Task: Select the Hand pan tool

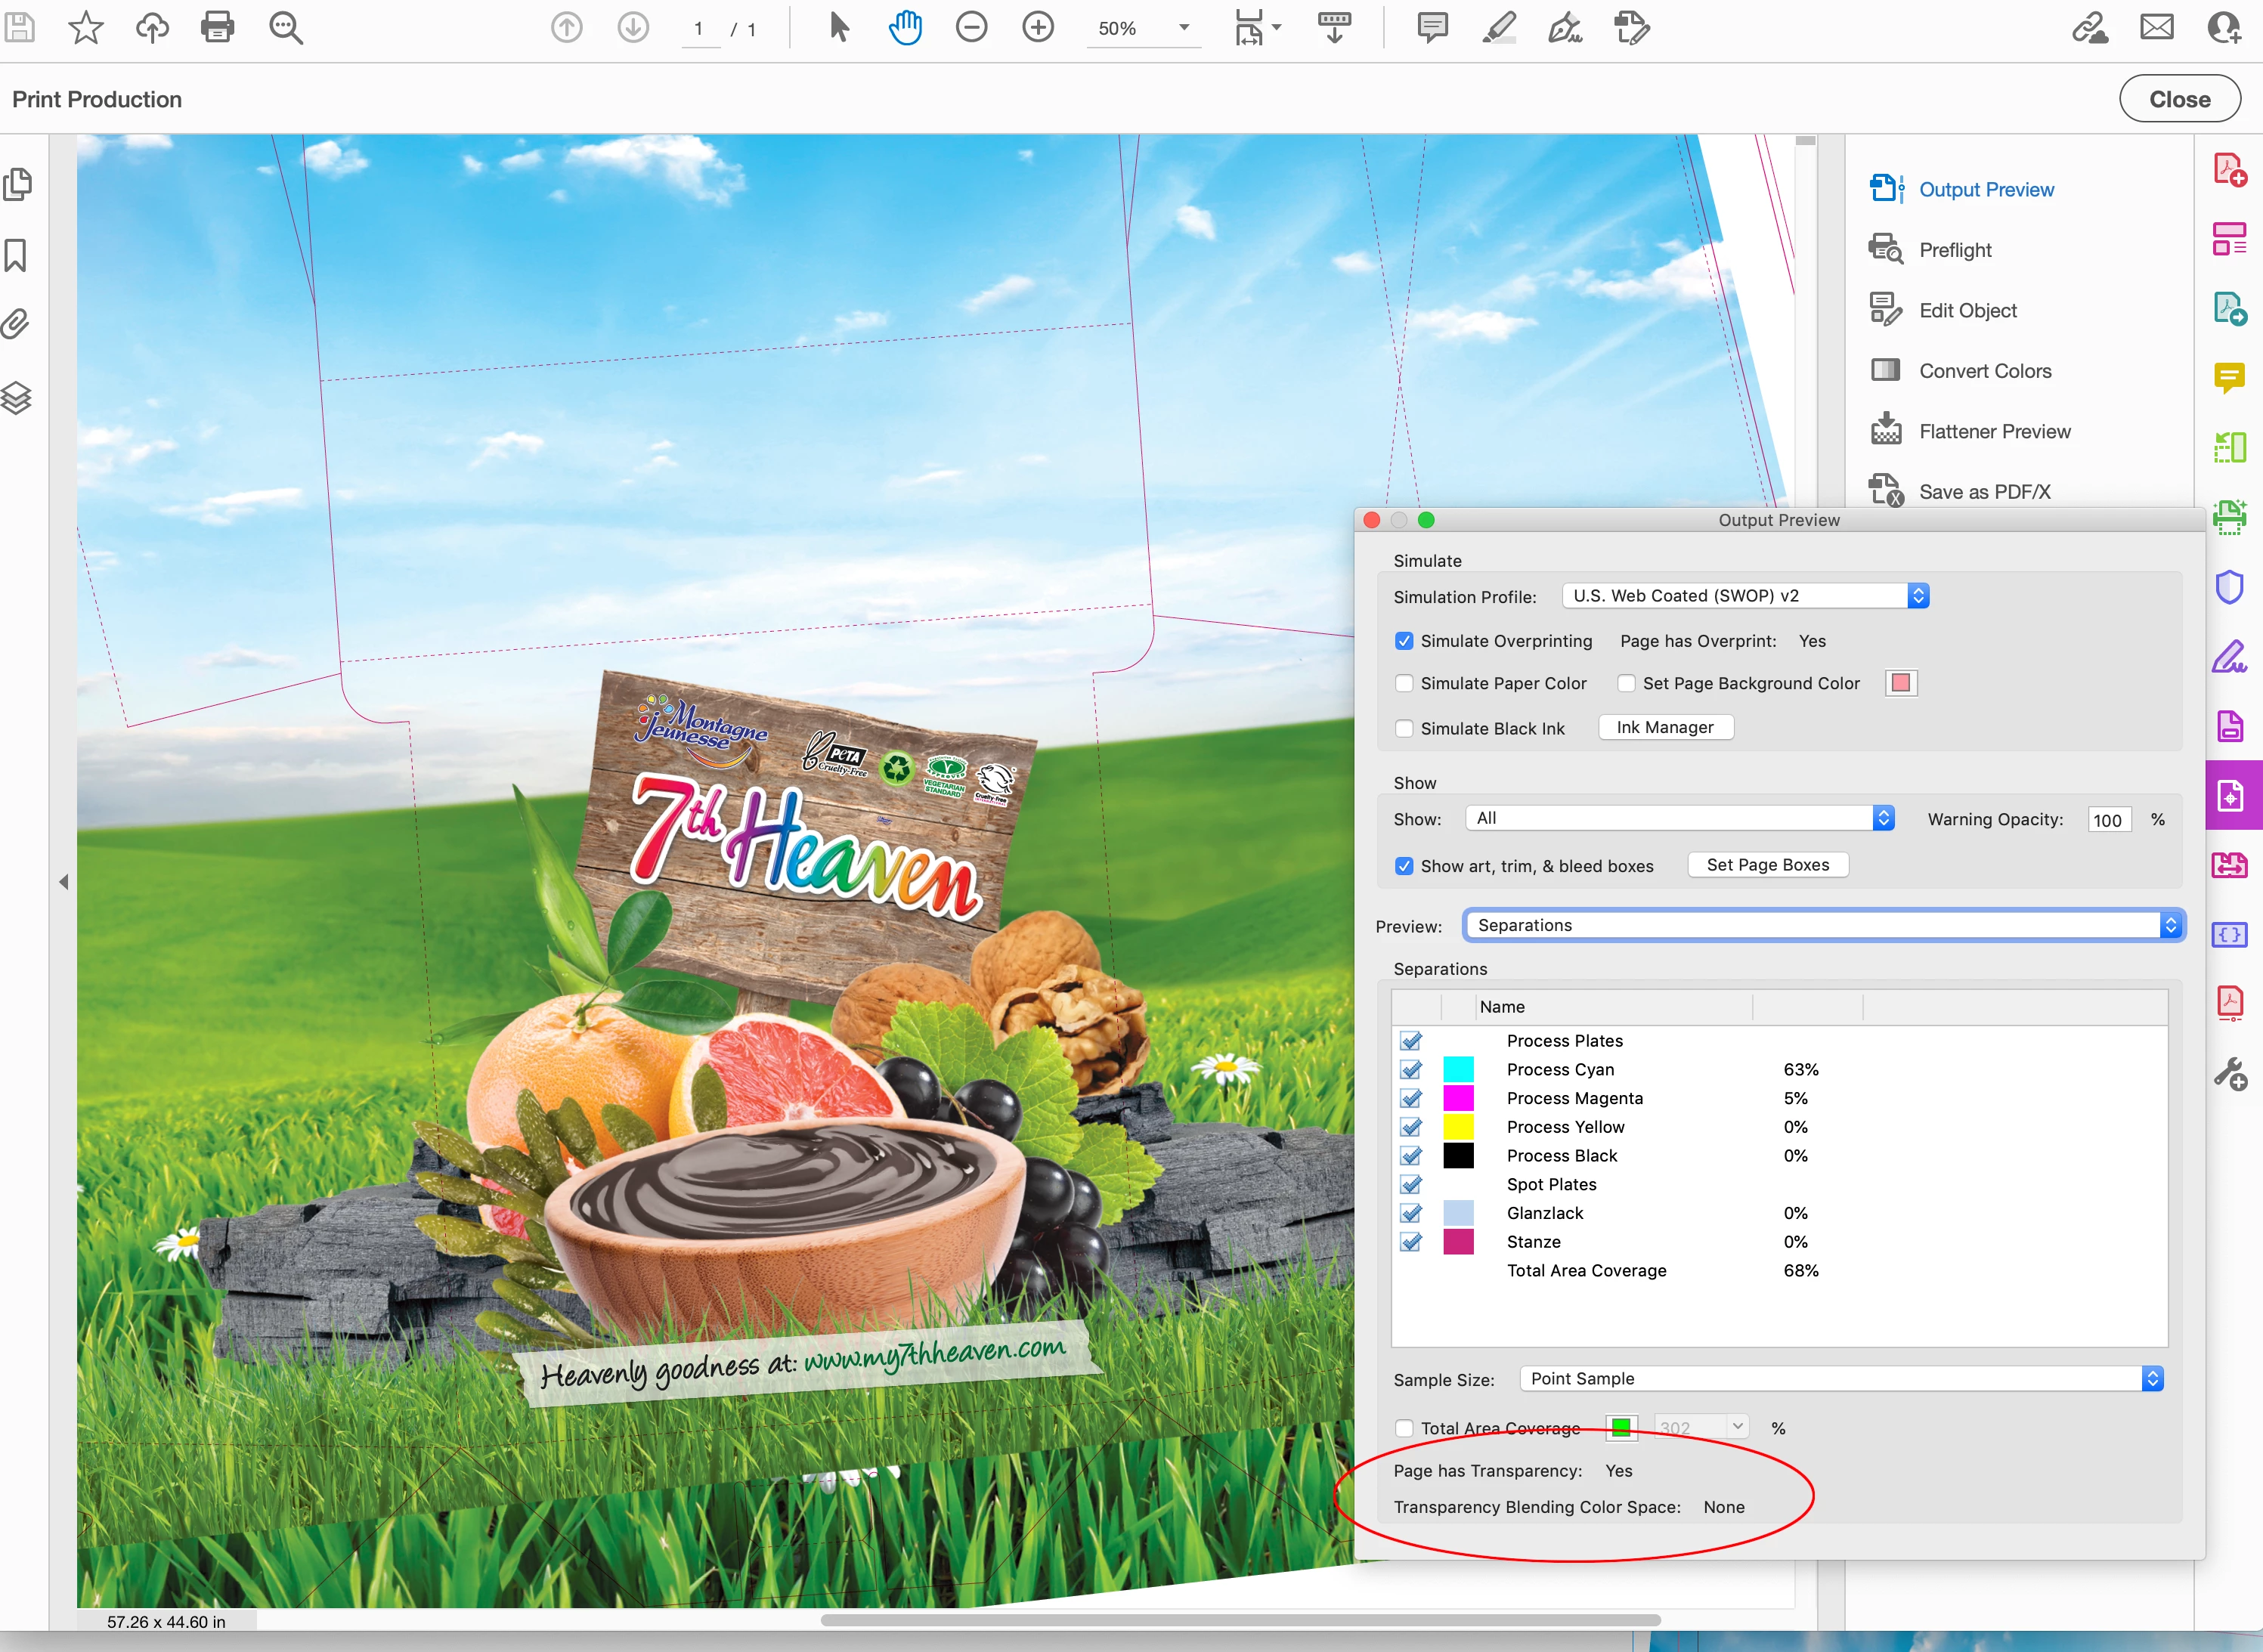Action: (x=904, y=28)
